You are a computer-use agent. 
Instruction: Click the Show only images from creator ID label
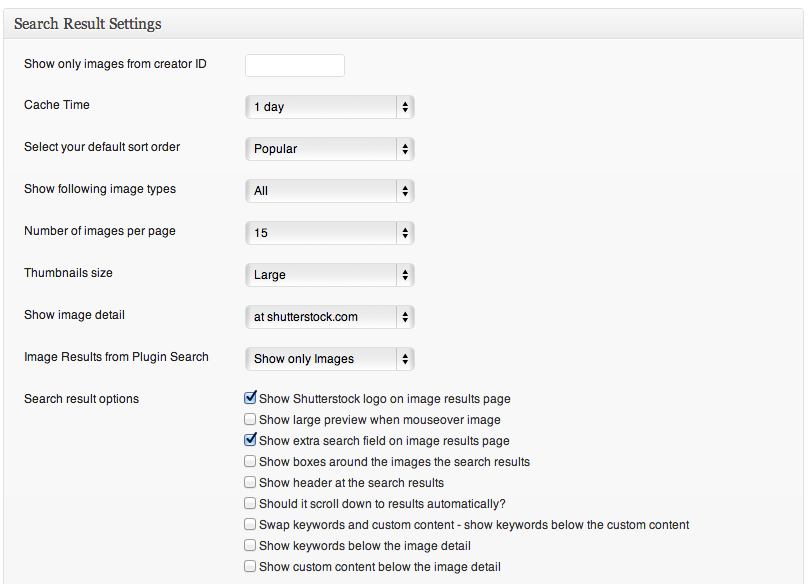click(115, 64)
